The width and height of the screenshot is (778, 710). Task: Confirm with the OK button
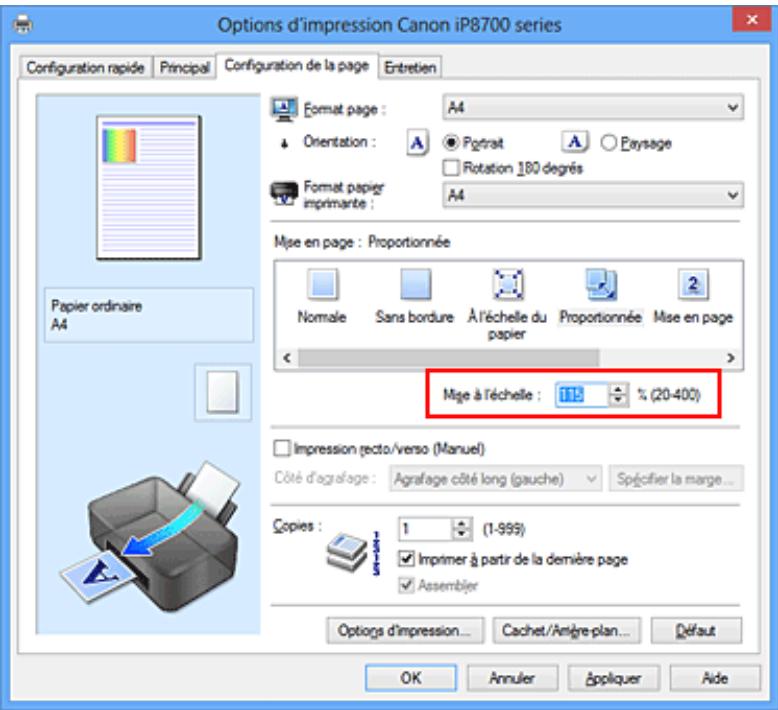411,678
